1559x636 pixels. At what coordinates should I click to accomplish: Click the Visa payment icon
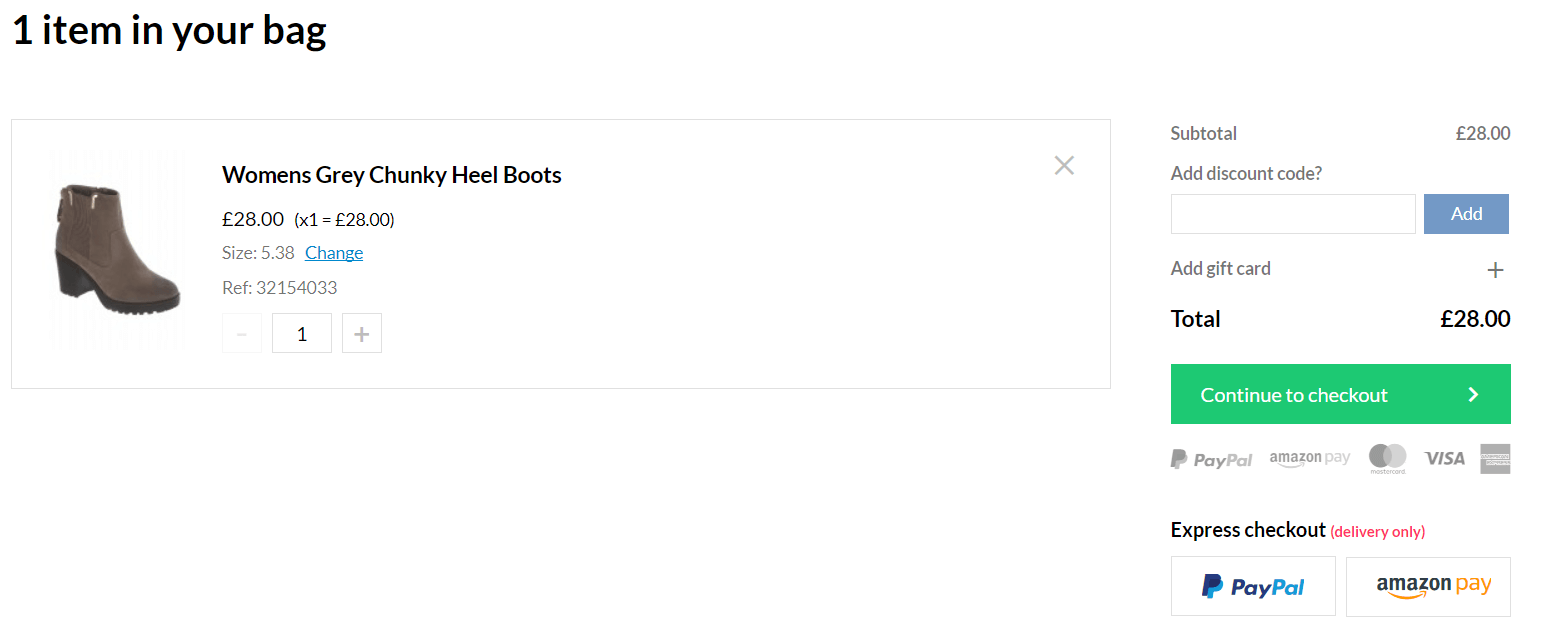pos(1445,458)
